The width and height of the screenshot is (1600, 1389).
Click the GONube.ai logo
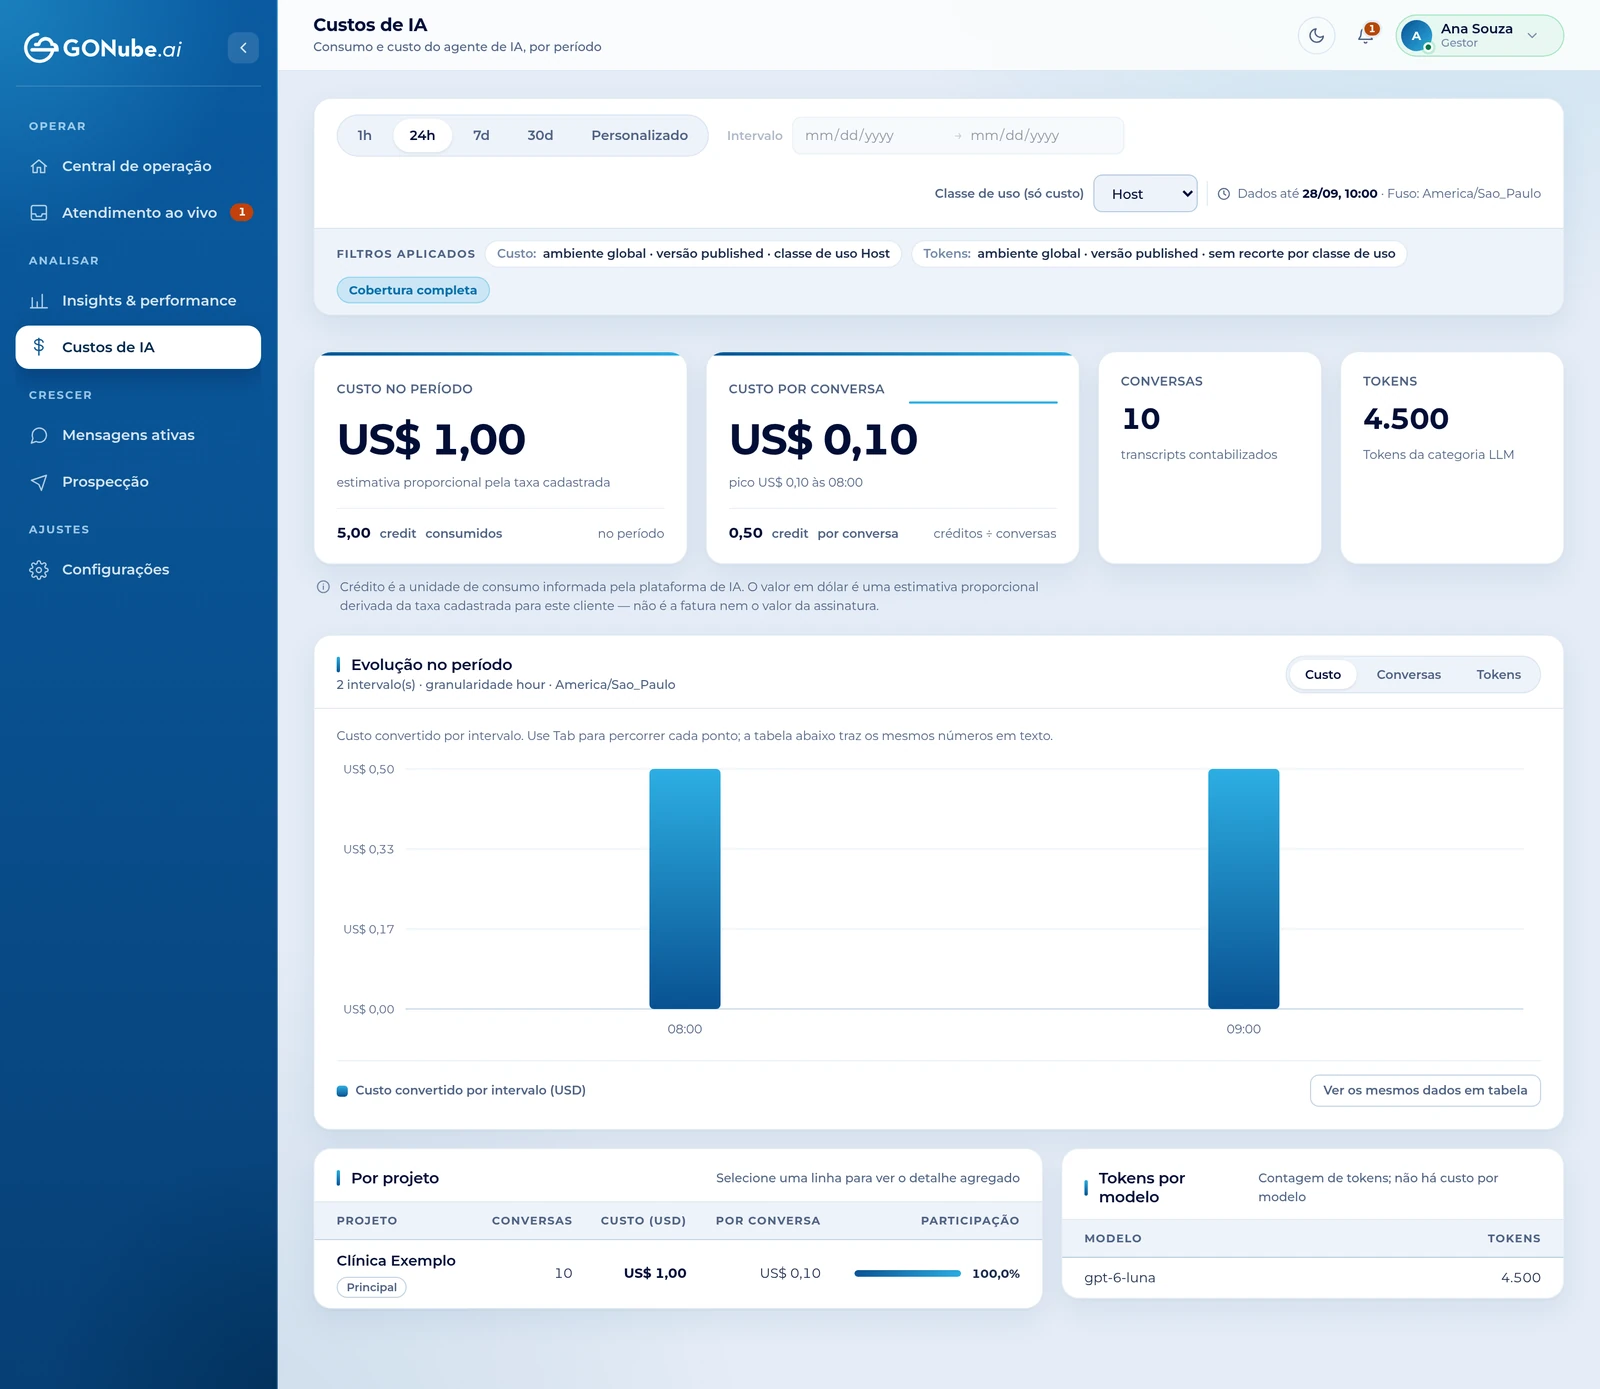[103, 48]
